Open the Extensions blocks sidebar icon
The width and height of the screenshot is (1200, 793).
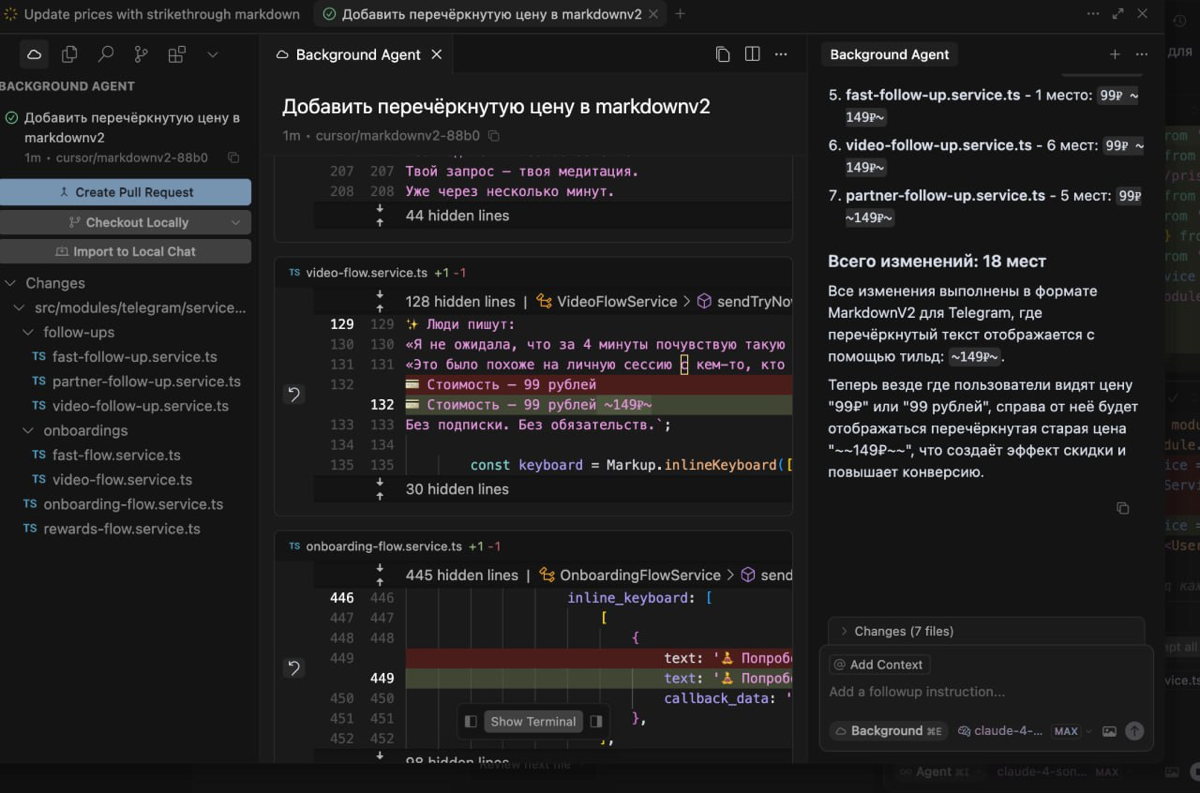[177, 54]
